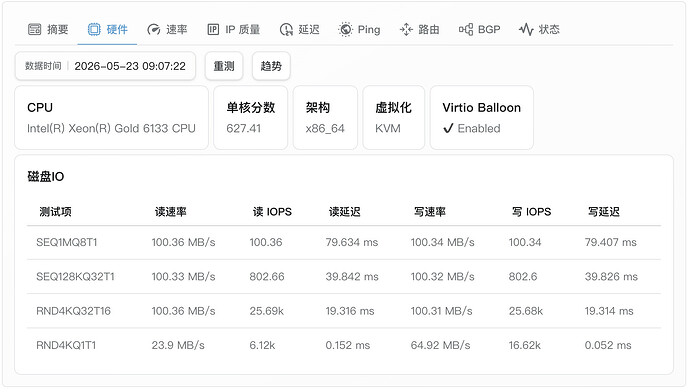This screenshot has width=690, height=392.
Task: Click the 重测 retest button
Action: tap(224, 66)
